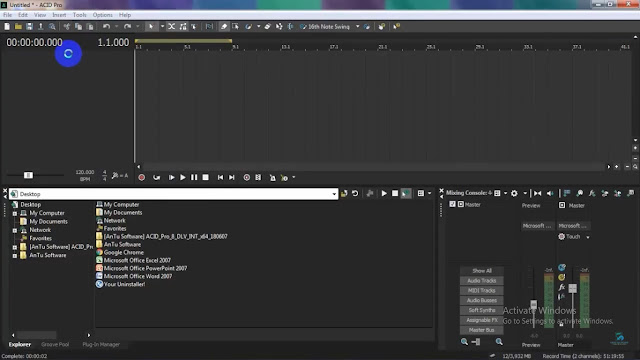Zoom in with right magnifier in Mixing Console

pos(499,342)
